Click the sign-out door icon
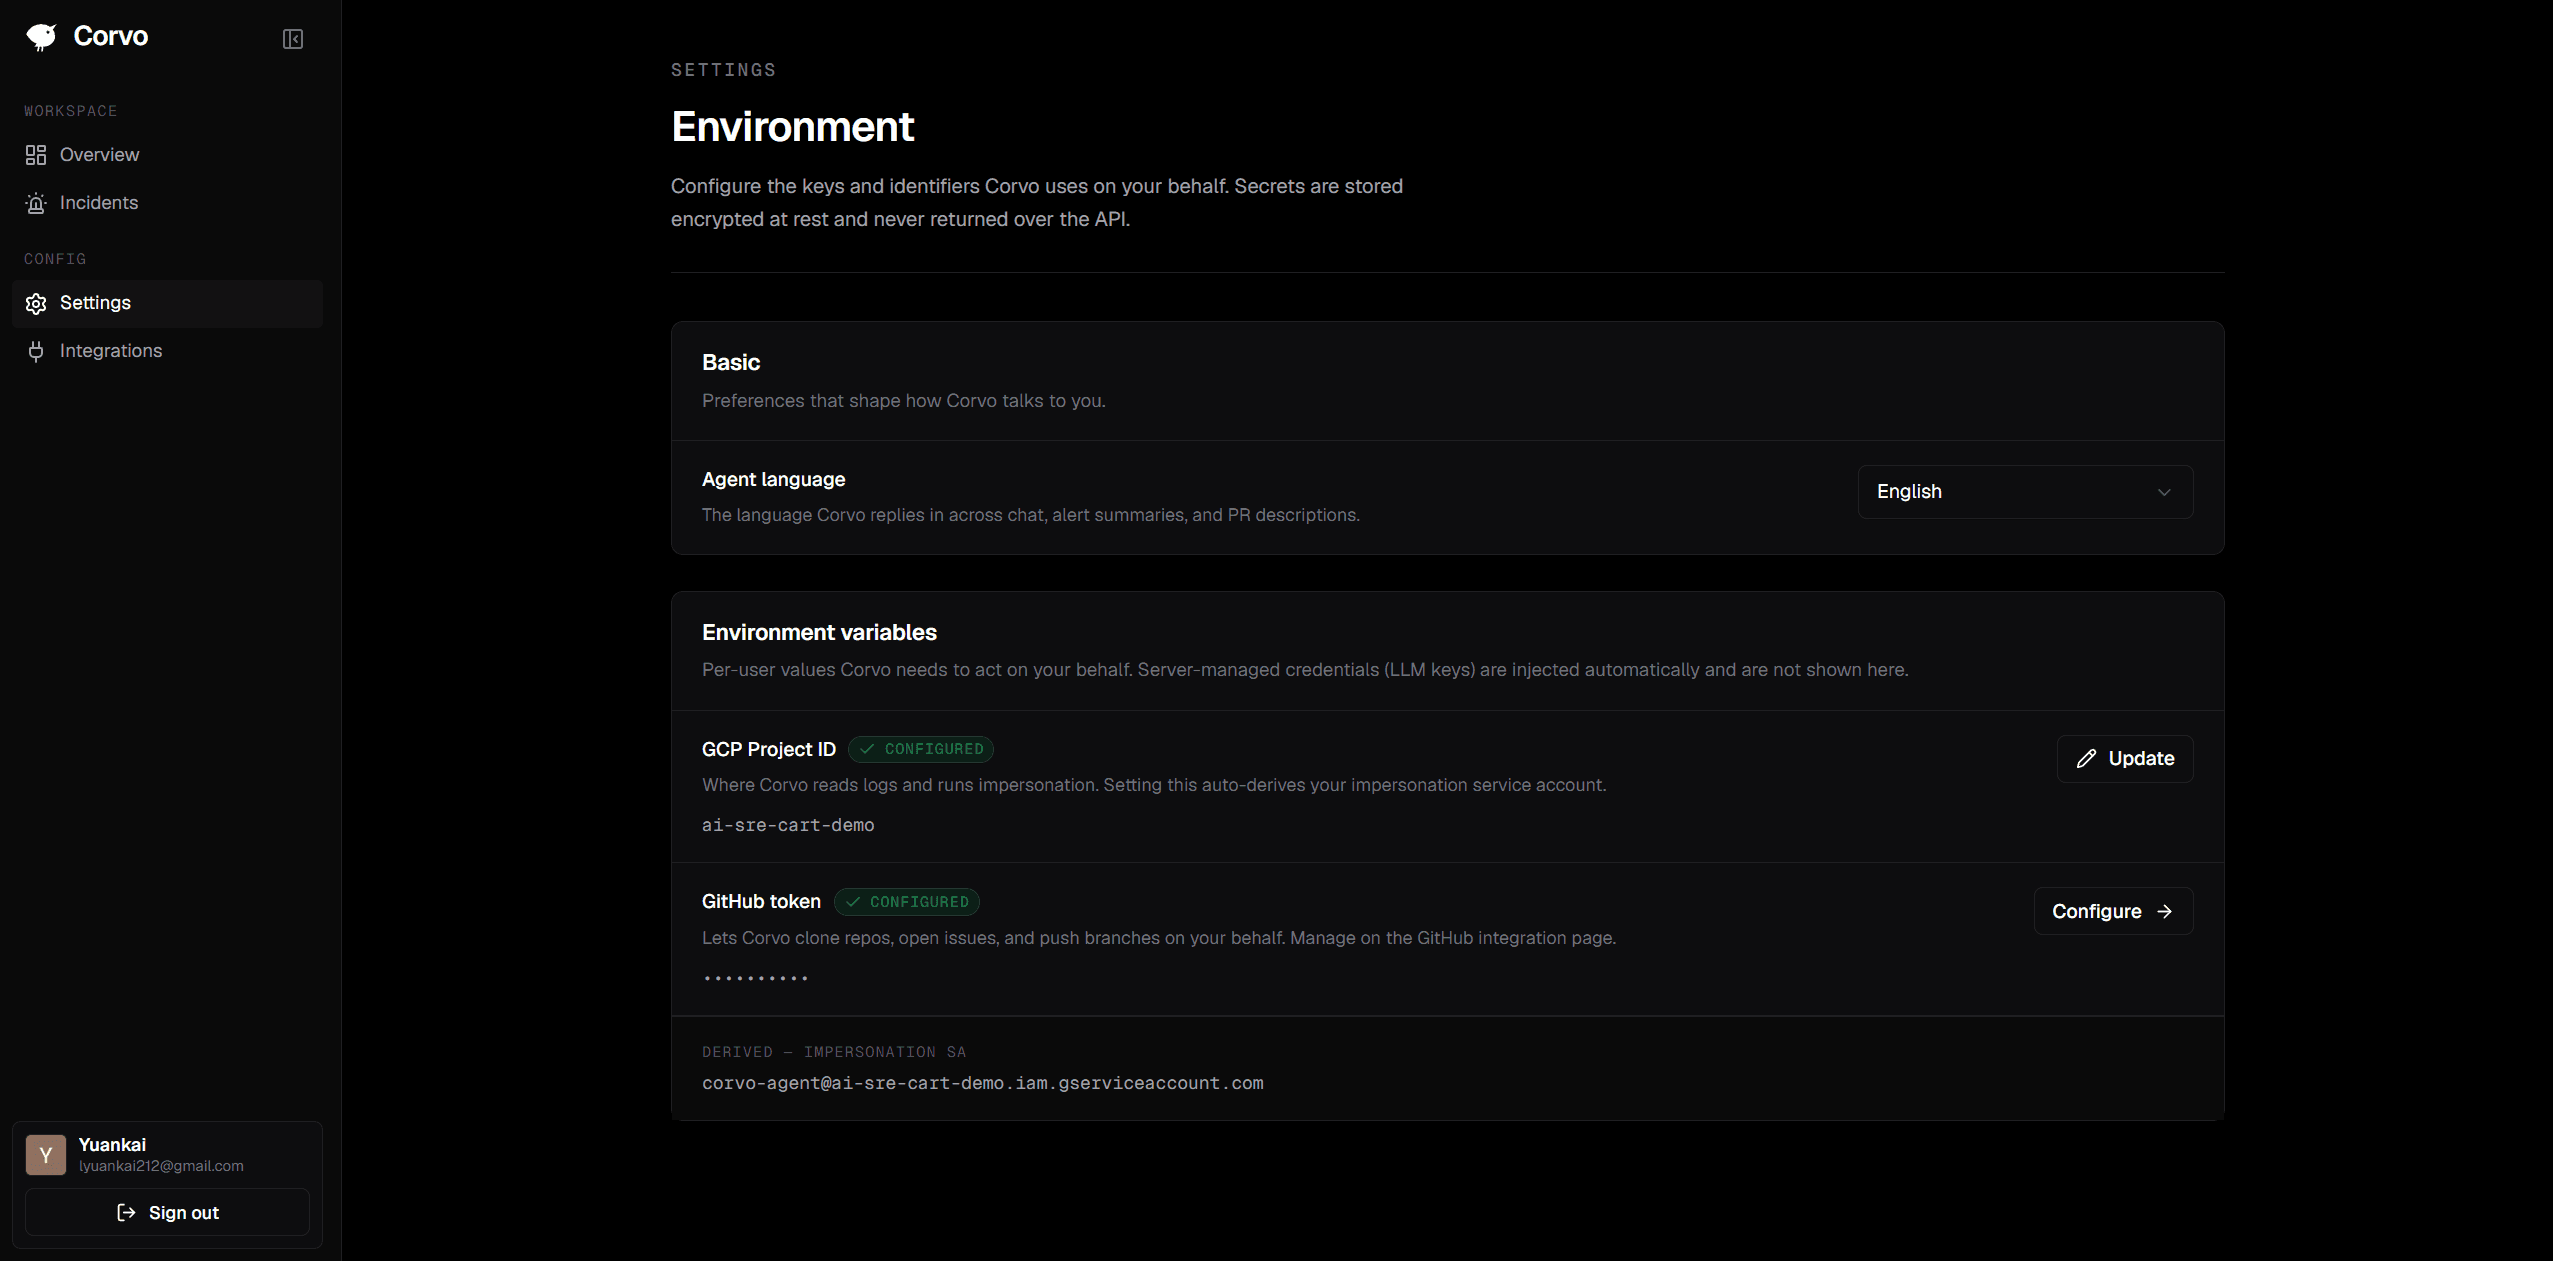2553x1261 pixels. click(126, 1213)
